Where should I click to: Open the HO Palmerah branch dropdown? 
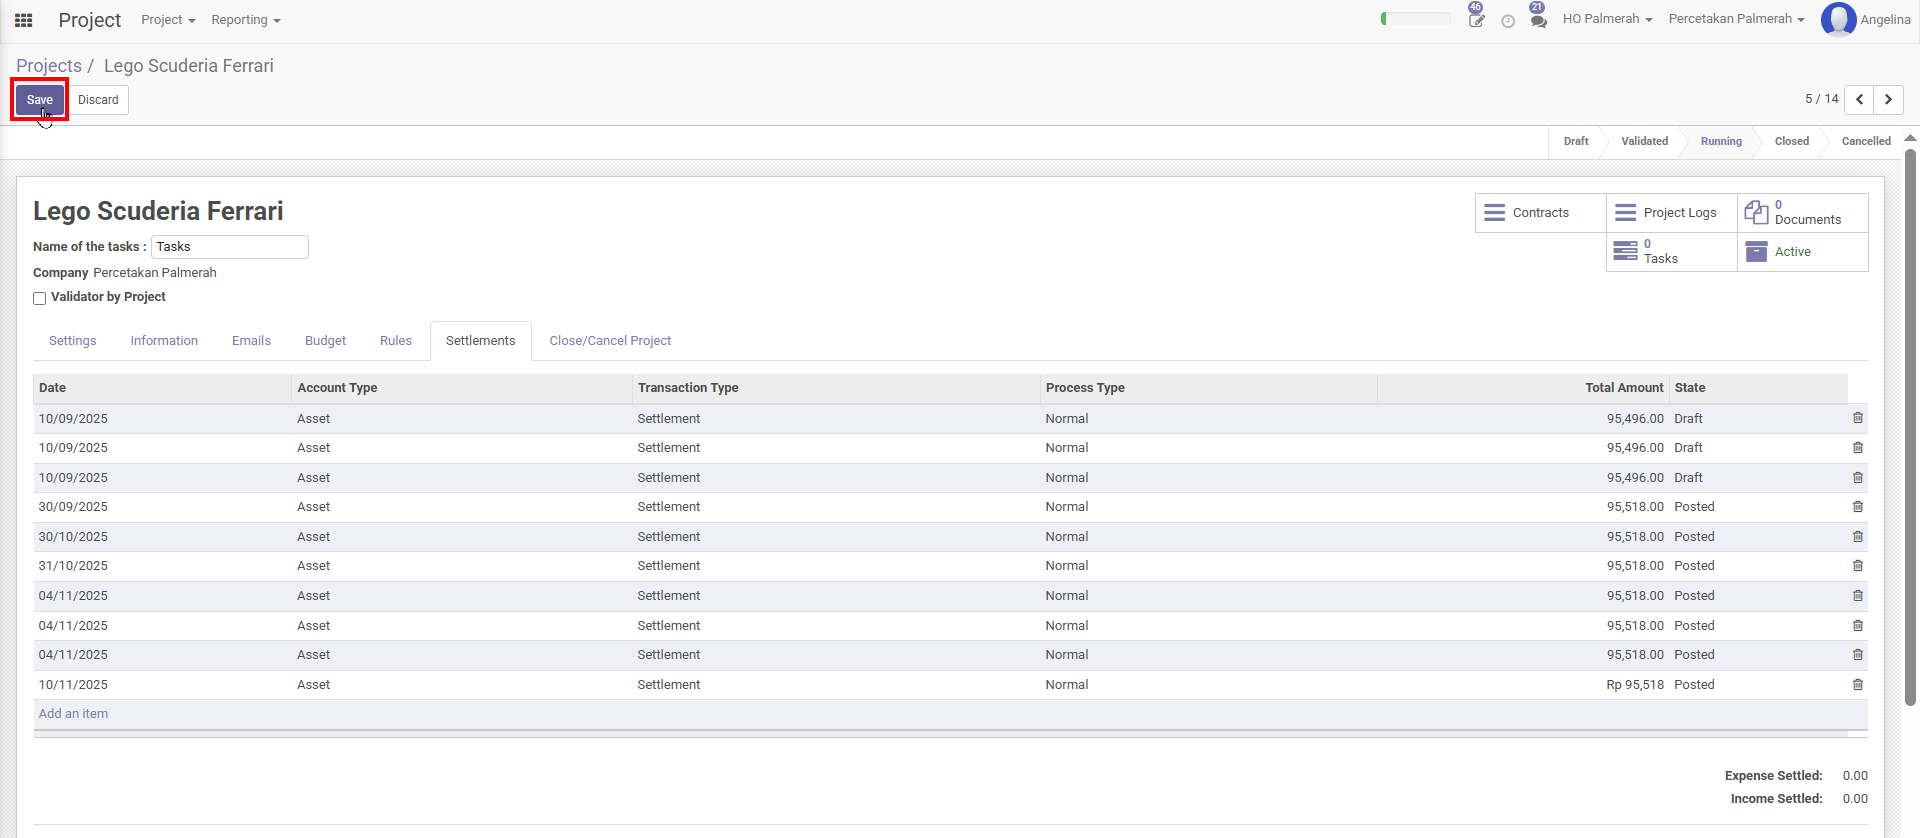(1607, 19)
